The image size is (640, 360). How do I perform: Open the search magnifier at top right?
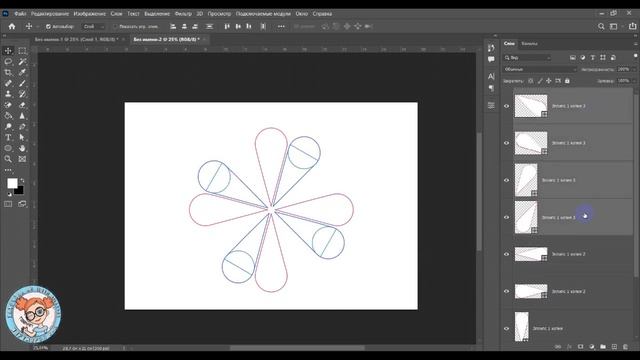tap(601, 27)
